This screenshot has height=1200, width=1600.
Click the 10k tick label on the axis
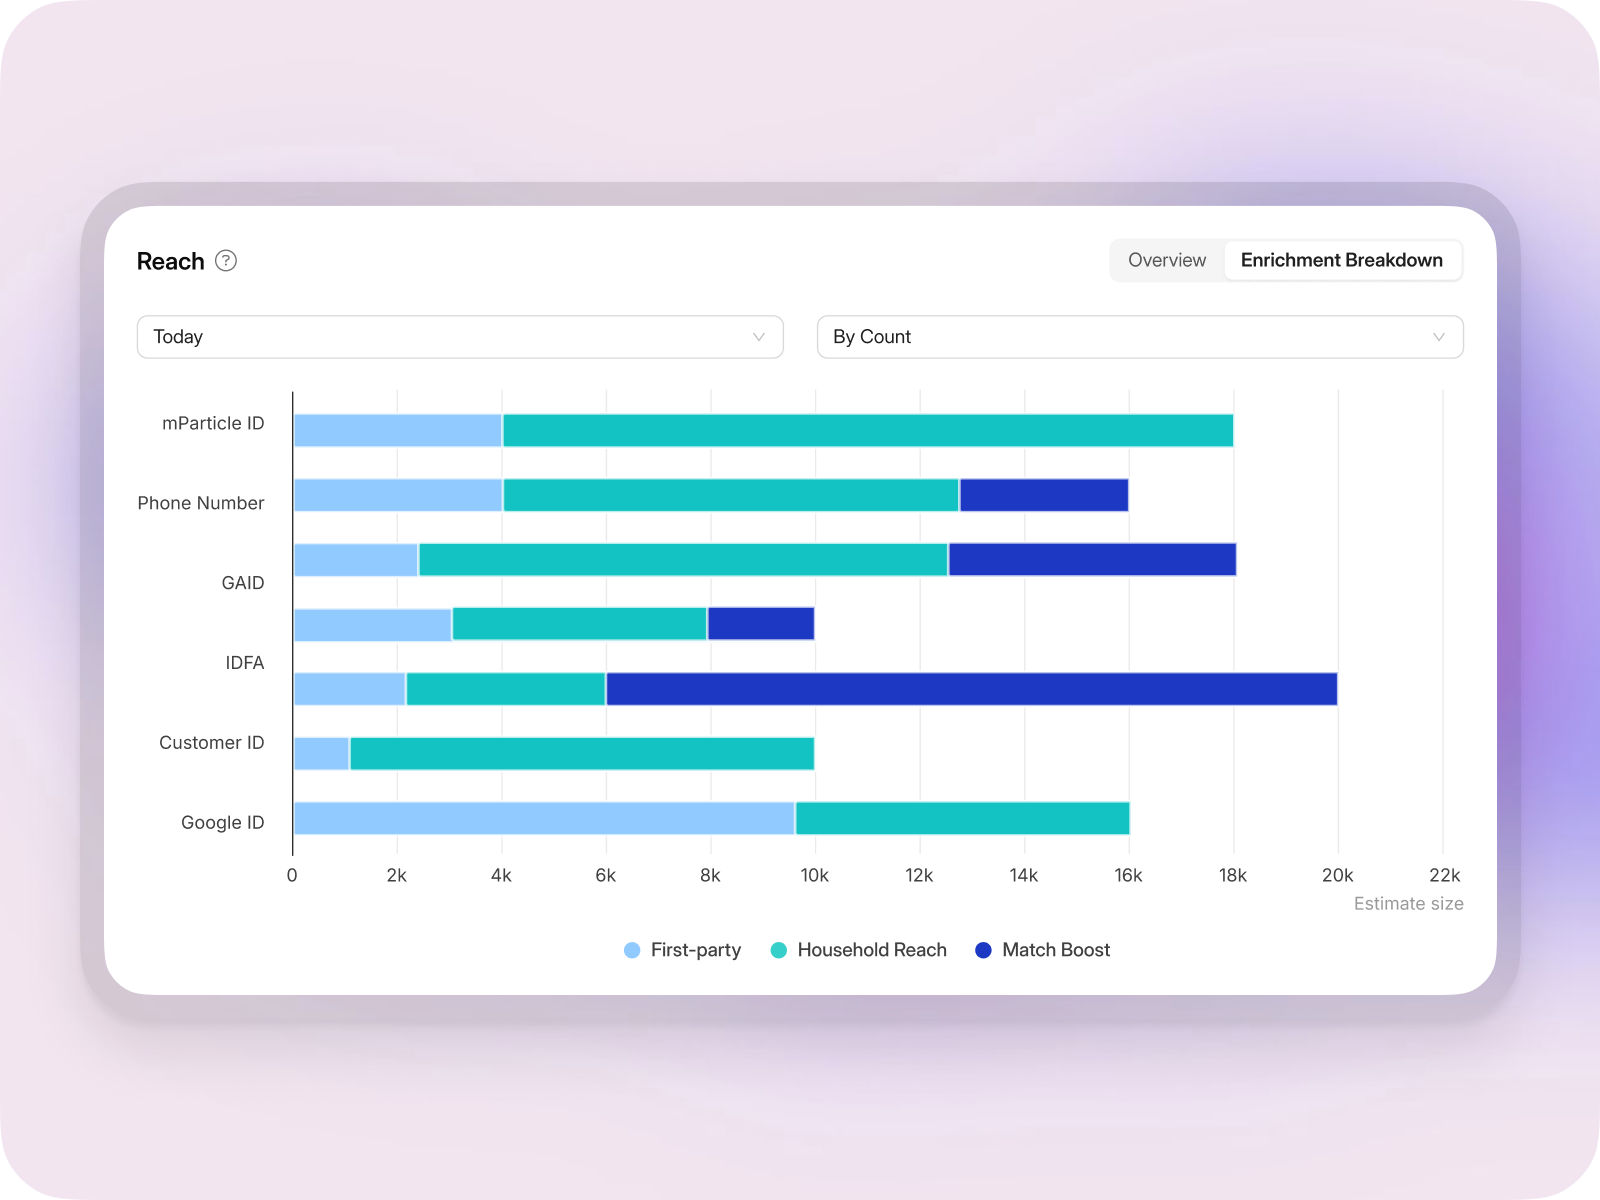(815, 876)
